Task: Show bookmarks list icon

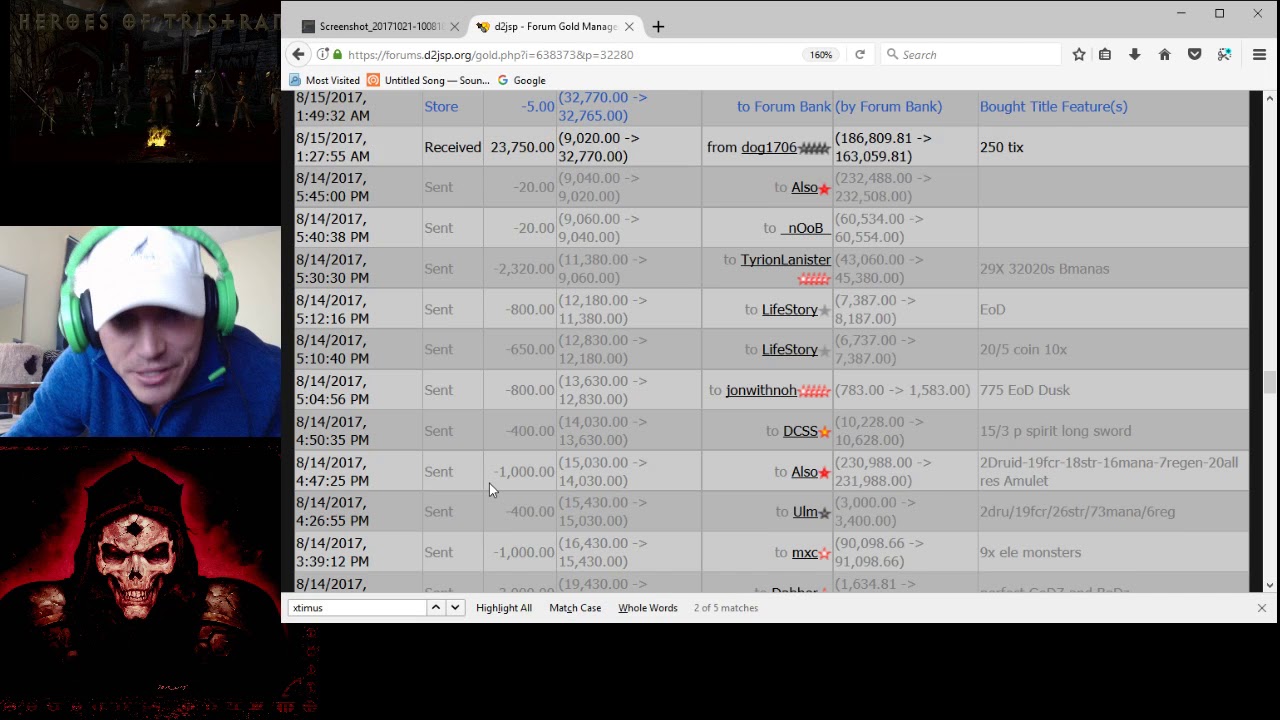Action: pyautogui.click(x=1105, y=55)
